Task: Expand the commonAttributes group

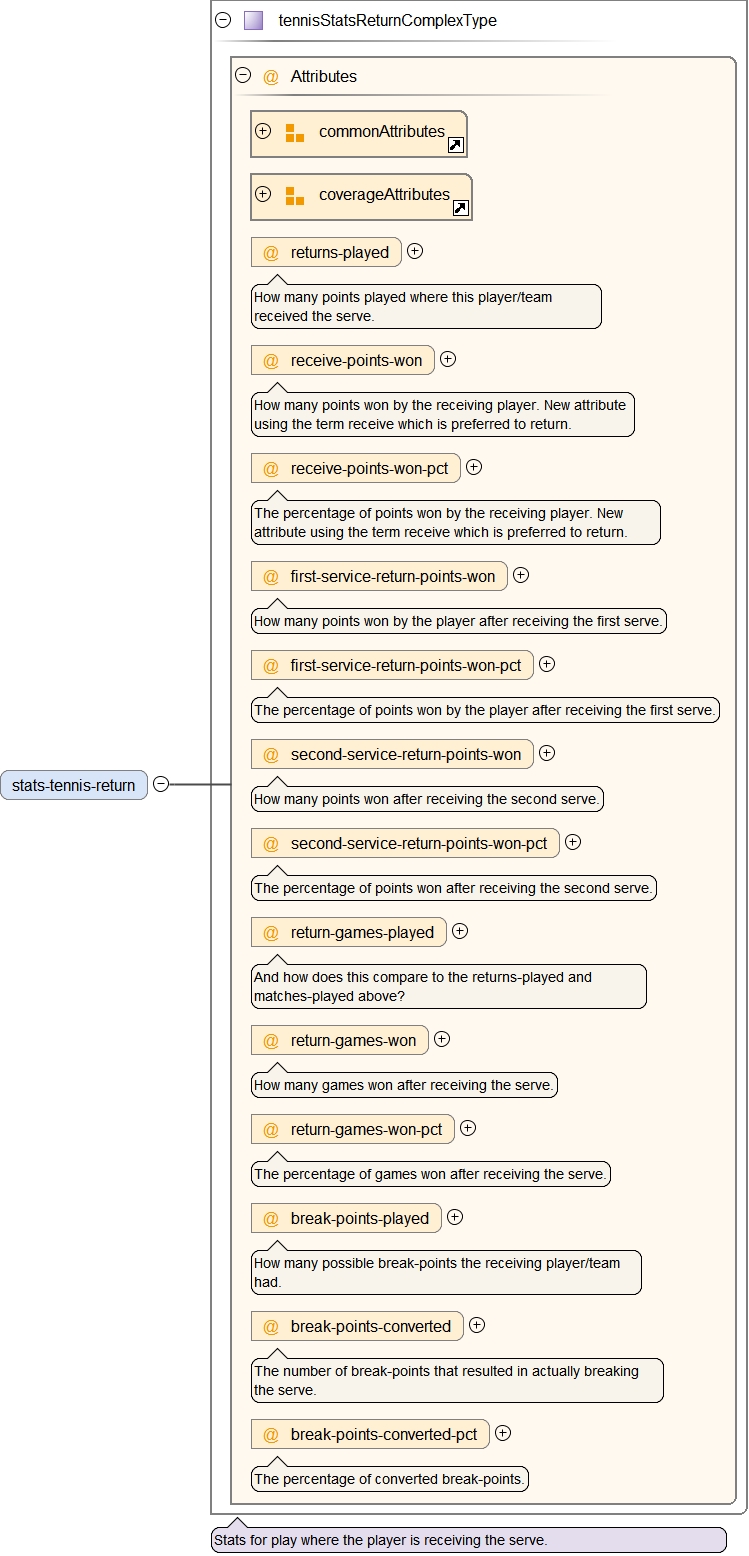Action: [x=263, y=131]
